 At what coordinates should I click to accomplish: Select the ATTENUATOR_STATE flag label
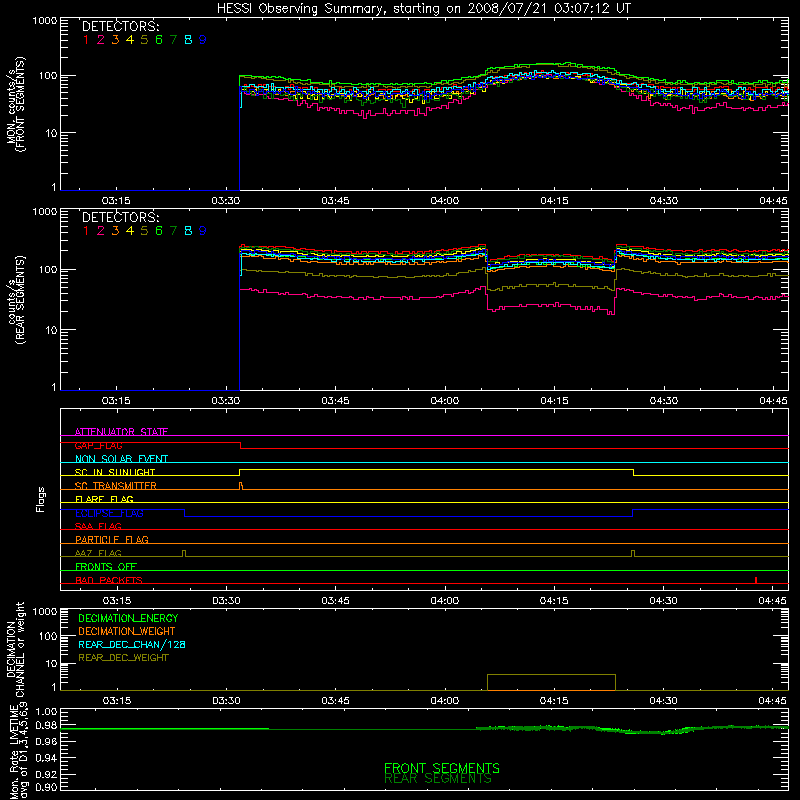(121, 432)
